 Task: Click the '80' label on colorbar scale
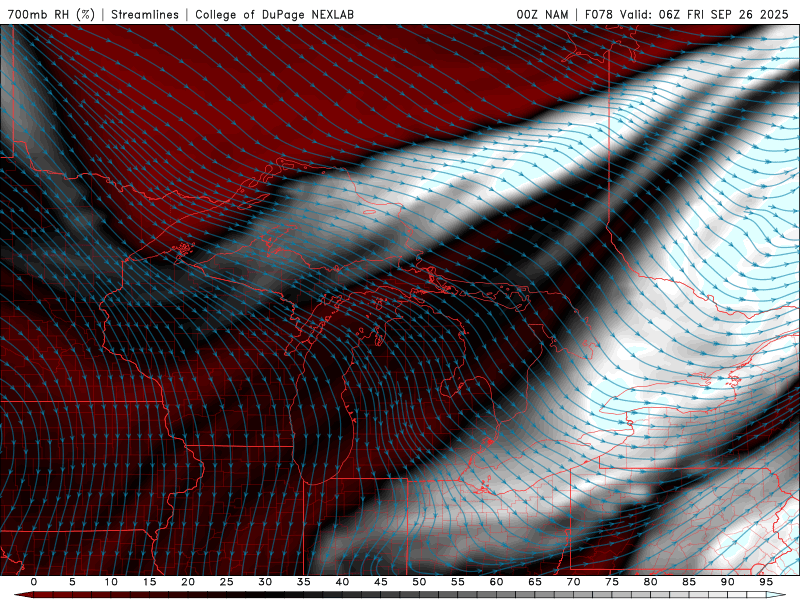651,582
